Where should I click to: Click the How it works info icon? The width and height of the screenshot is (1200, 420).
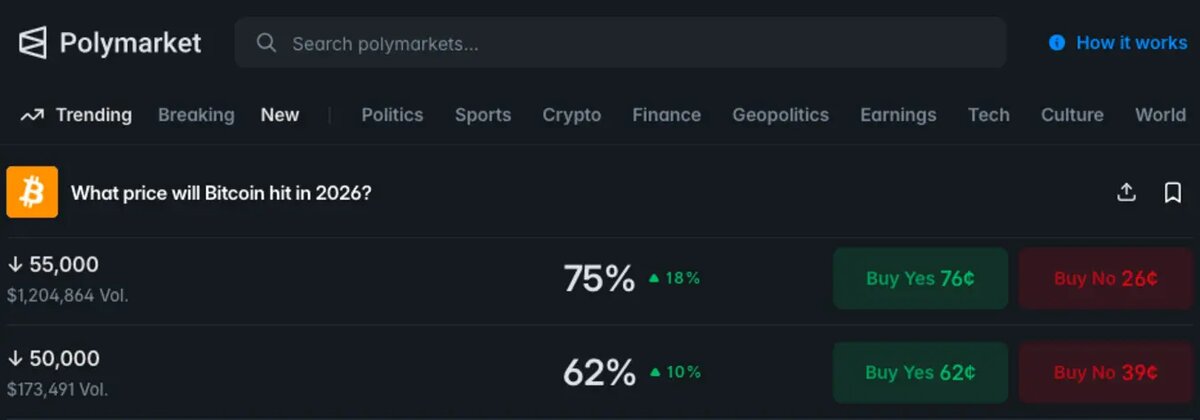(x=1057, y=43)
